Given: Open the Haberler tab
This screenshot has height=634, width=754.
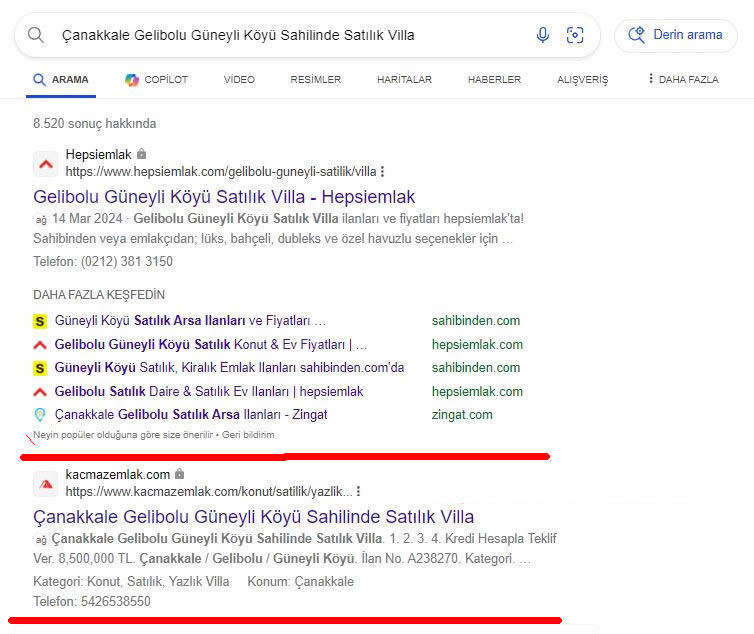Looking at the screenshot, I should [x=494, y=80].
